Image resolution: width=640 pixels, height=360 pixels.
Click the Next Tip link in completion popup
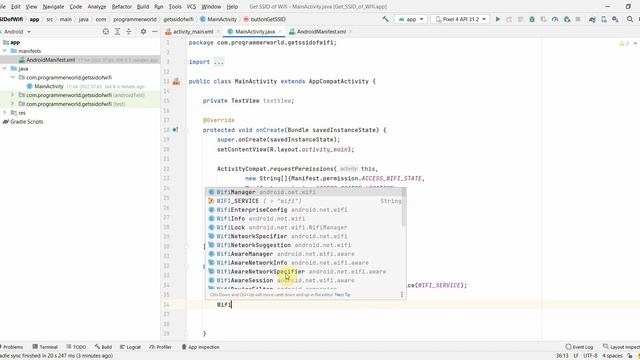342,294
